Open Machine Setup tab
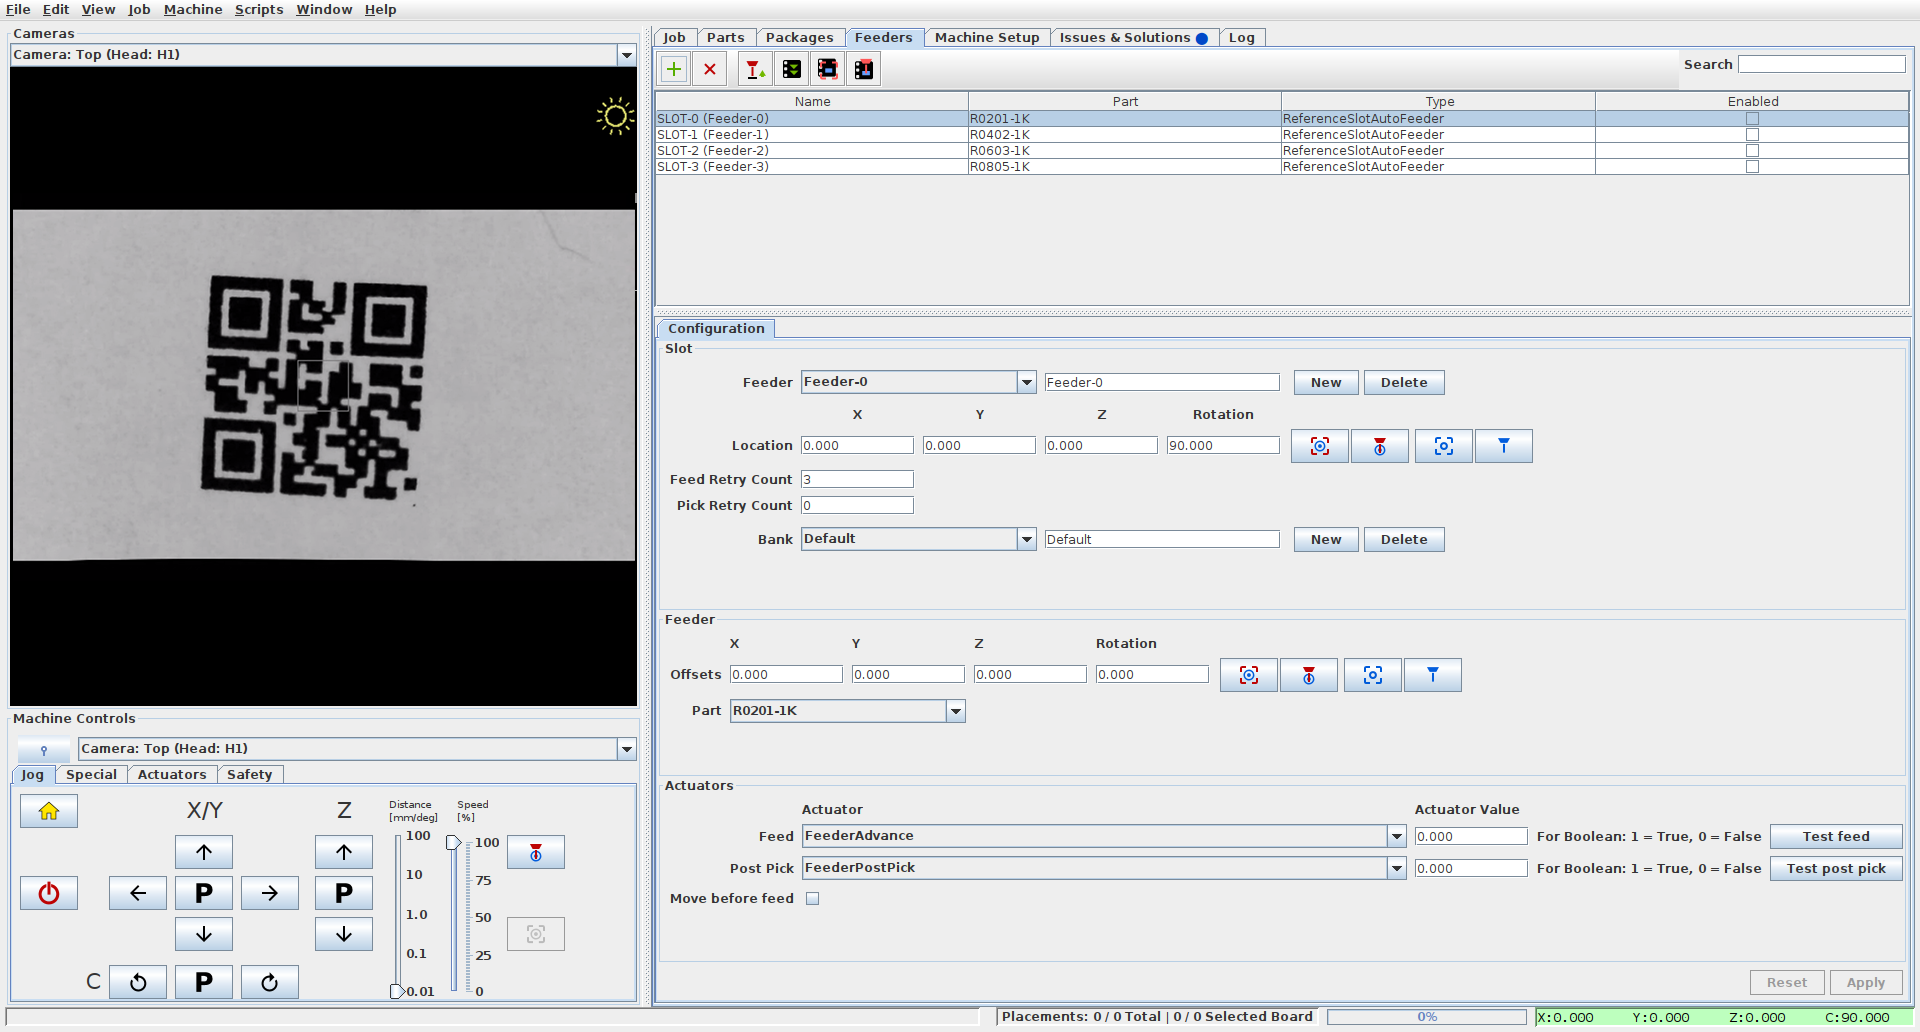The height and width of the screenshot is (1032, 1920). tap(987, 38)
